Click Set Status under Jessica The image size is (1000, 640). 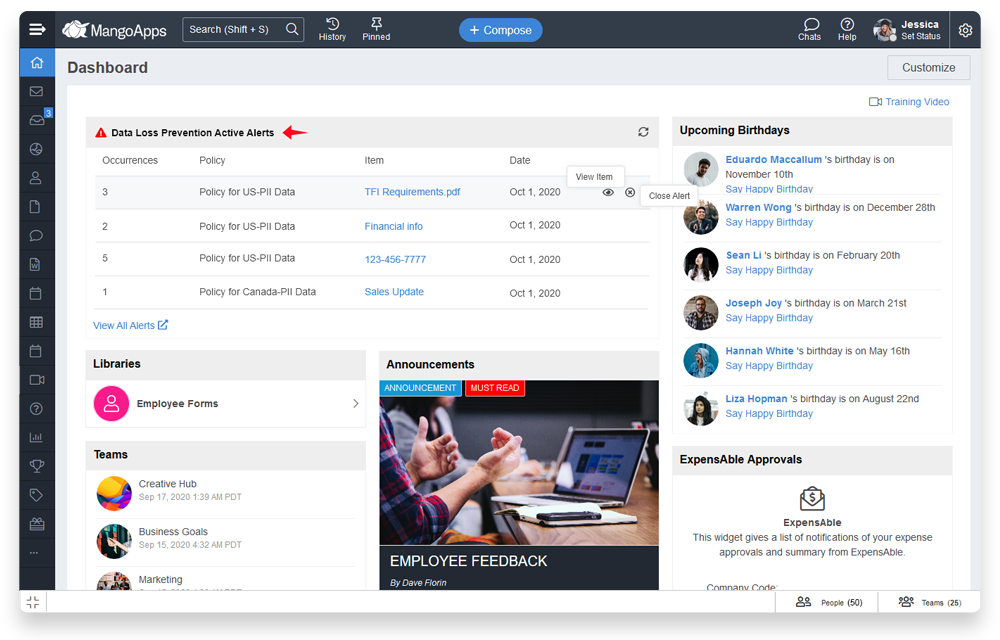[x=920, y=36]
